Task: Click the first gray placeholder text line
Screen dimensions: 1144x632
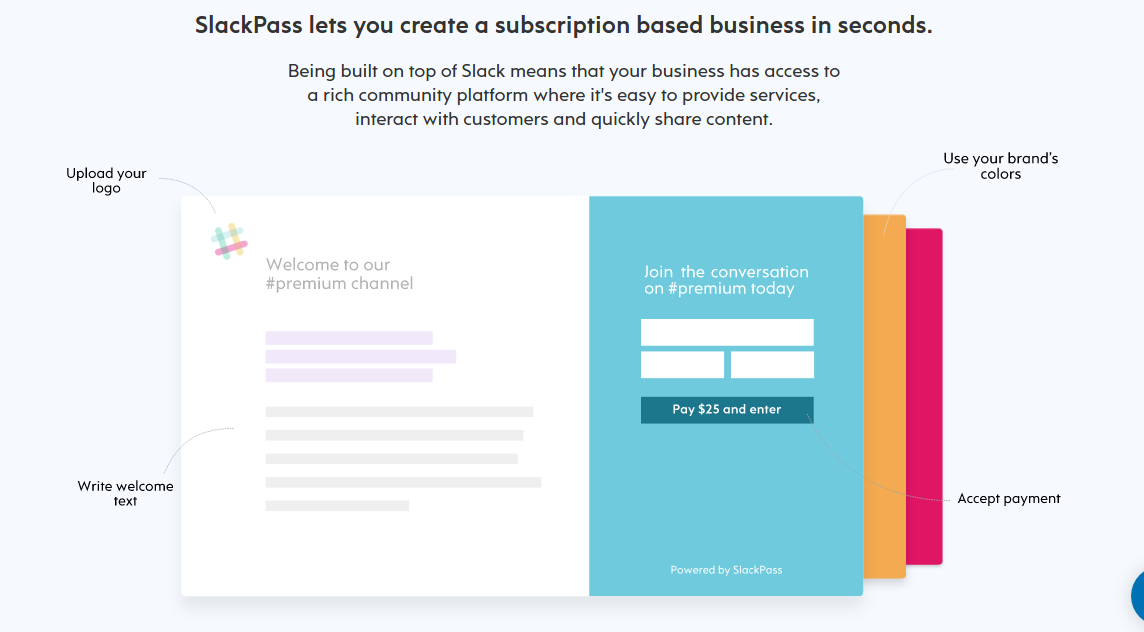Action: pyautogui.click(x=399, y=411)
